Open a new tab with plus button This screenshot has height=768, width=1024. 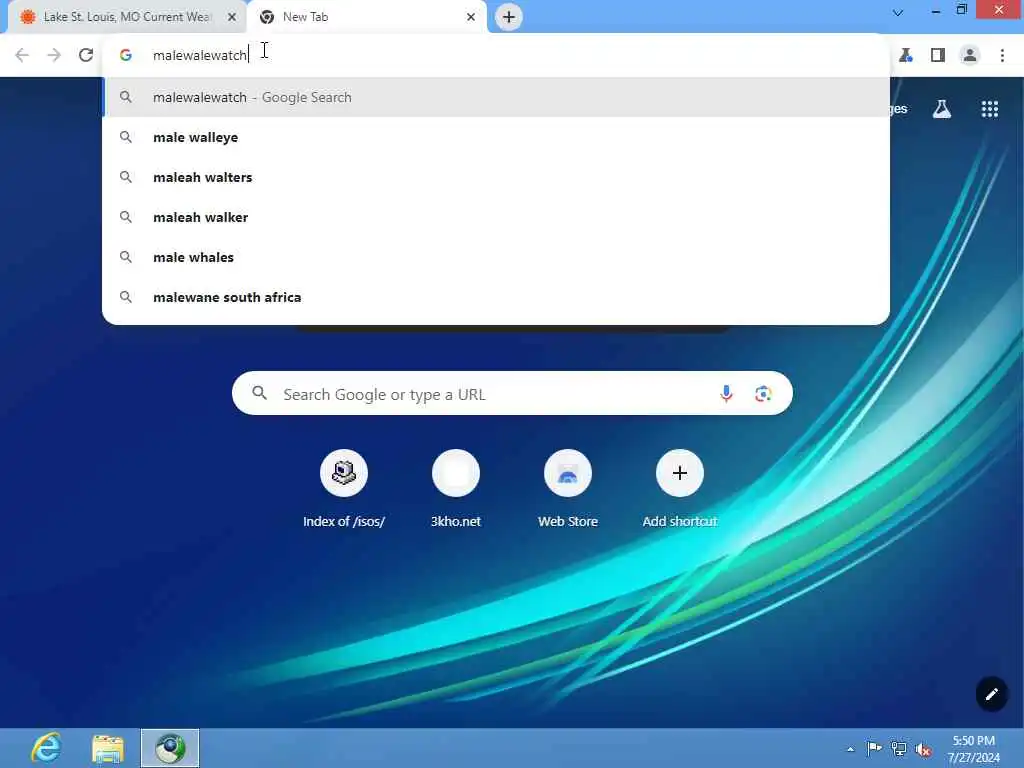click(509, 17)
